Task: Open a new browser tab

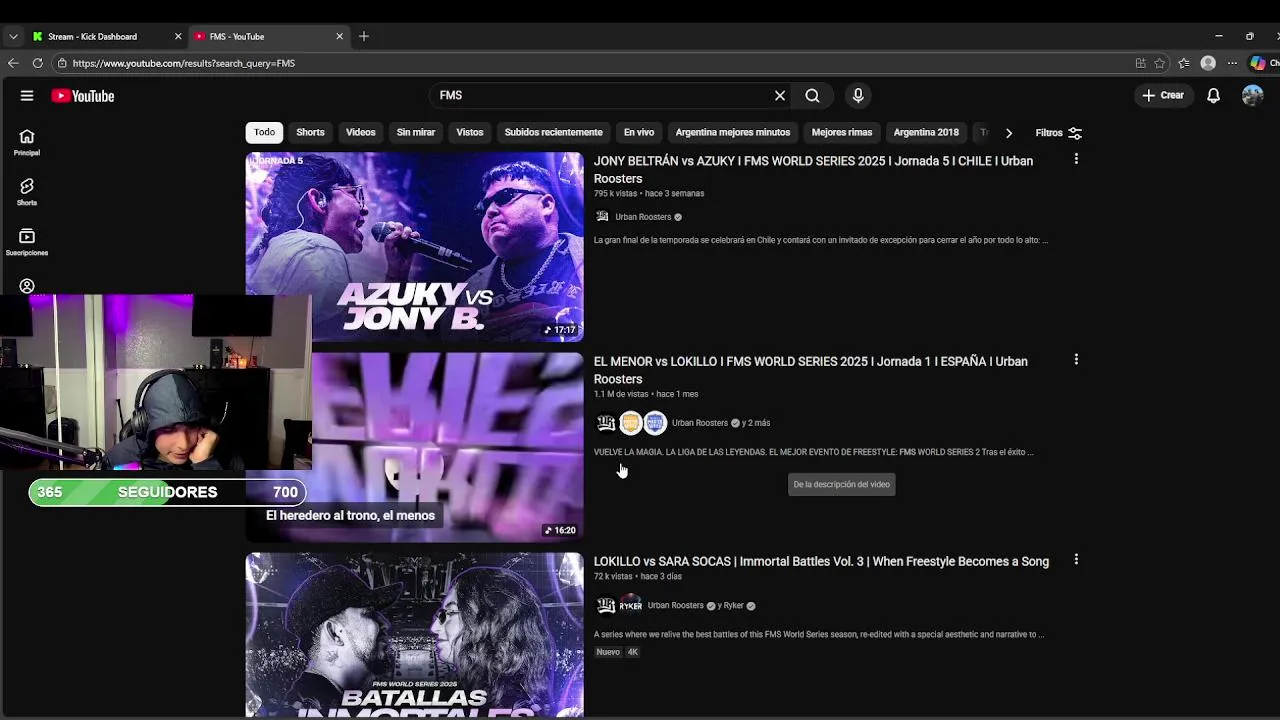Action: [364, 36]
